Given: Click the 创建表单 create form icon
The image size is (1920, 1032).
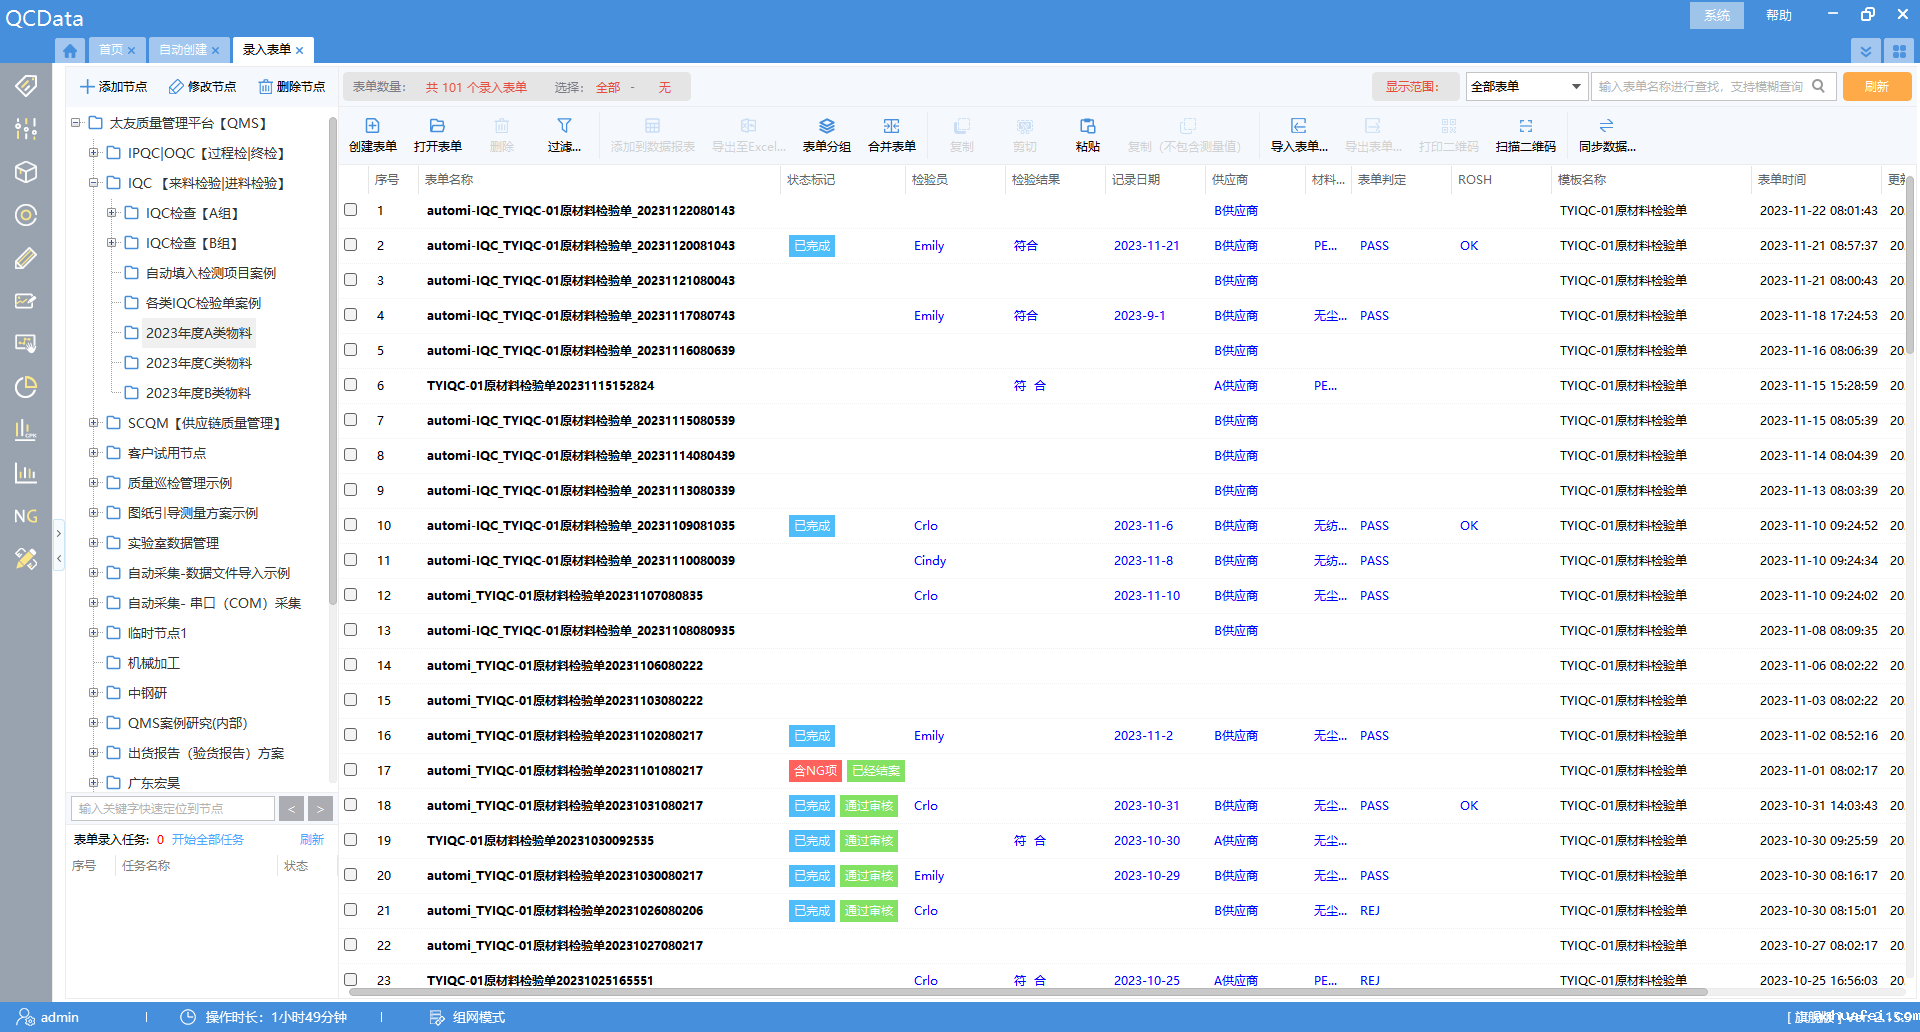Looking at the screenshot, I should coord(372,126).
